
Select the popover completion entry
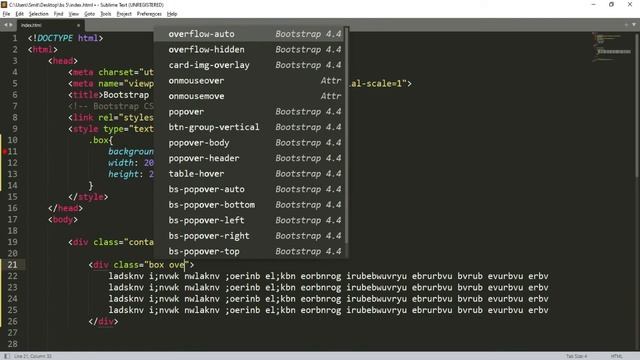pyautogui.click(x=249, y=111)
